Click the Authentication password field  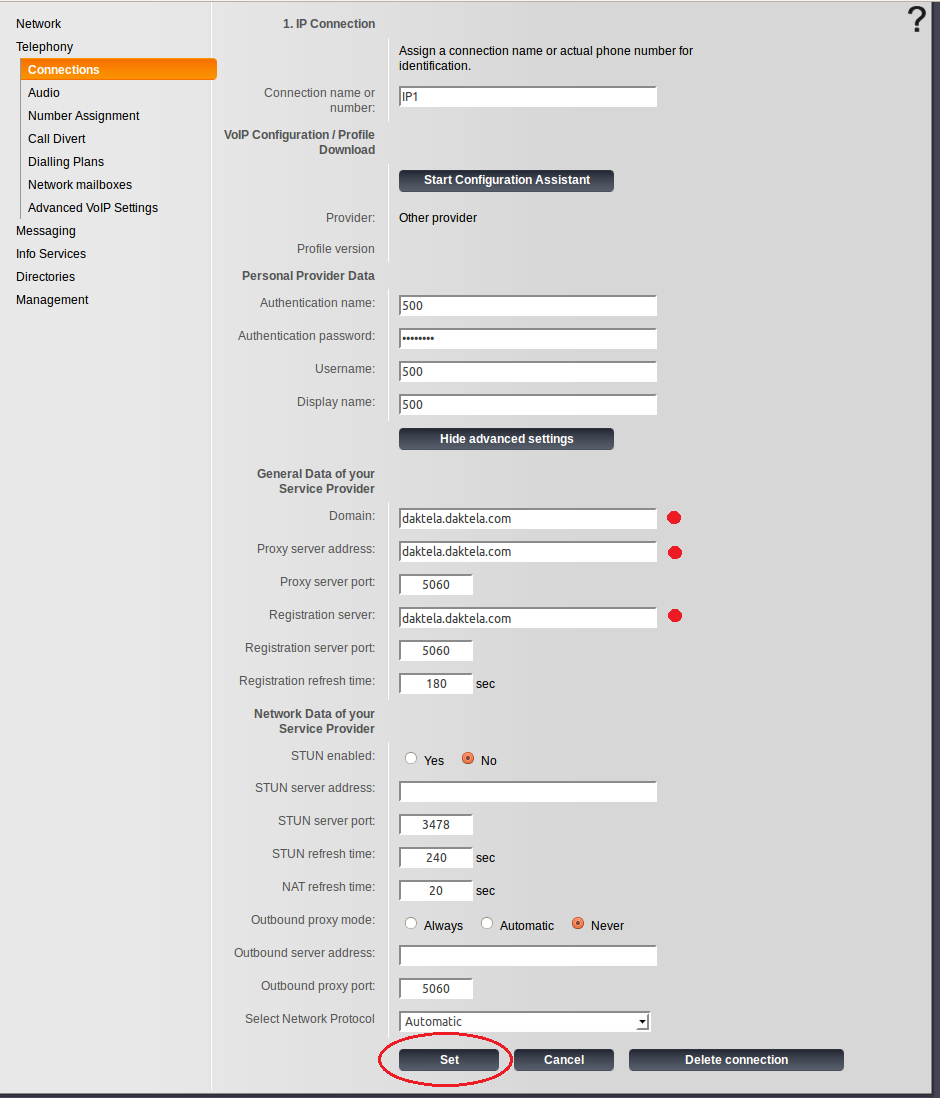[527, 338]
